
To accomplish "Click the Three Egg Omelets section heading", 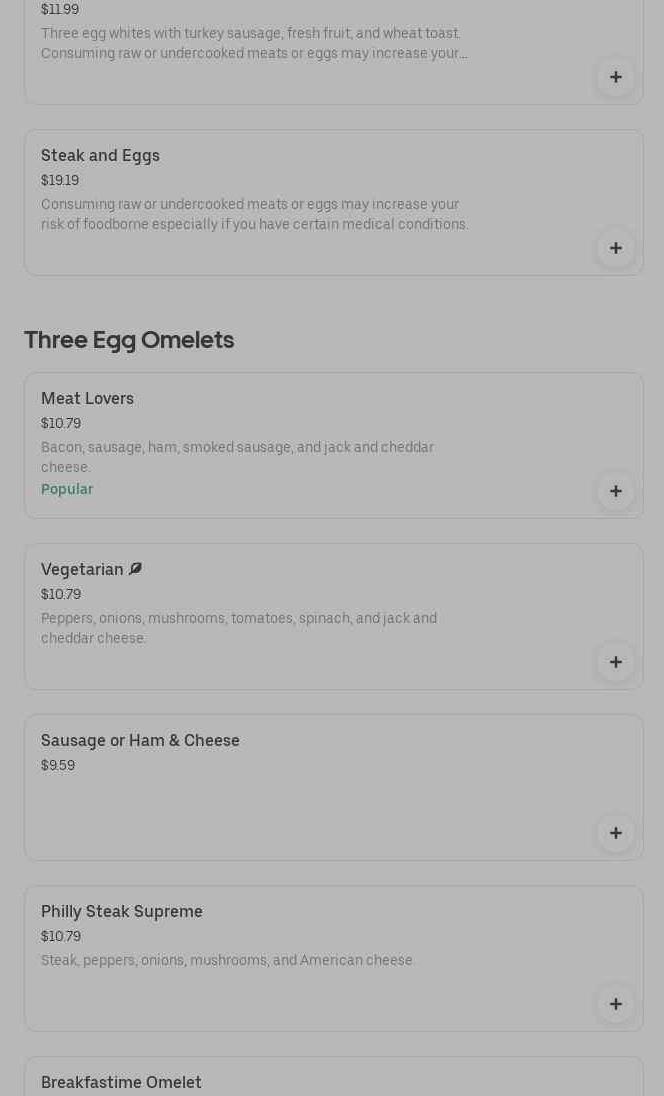I will click(x=129, y=340).
